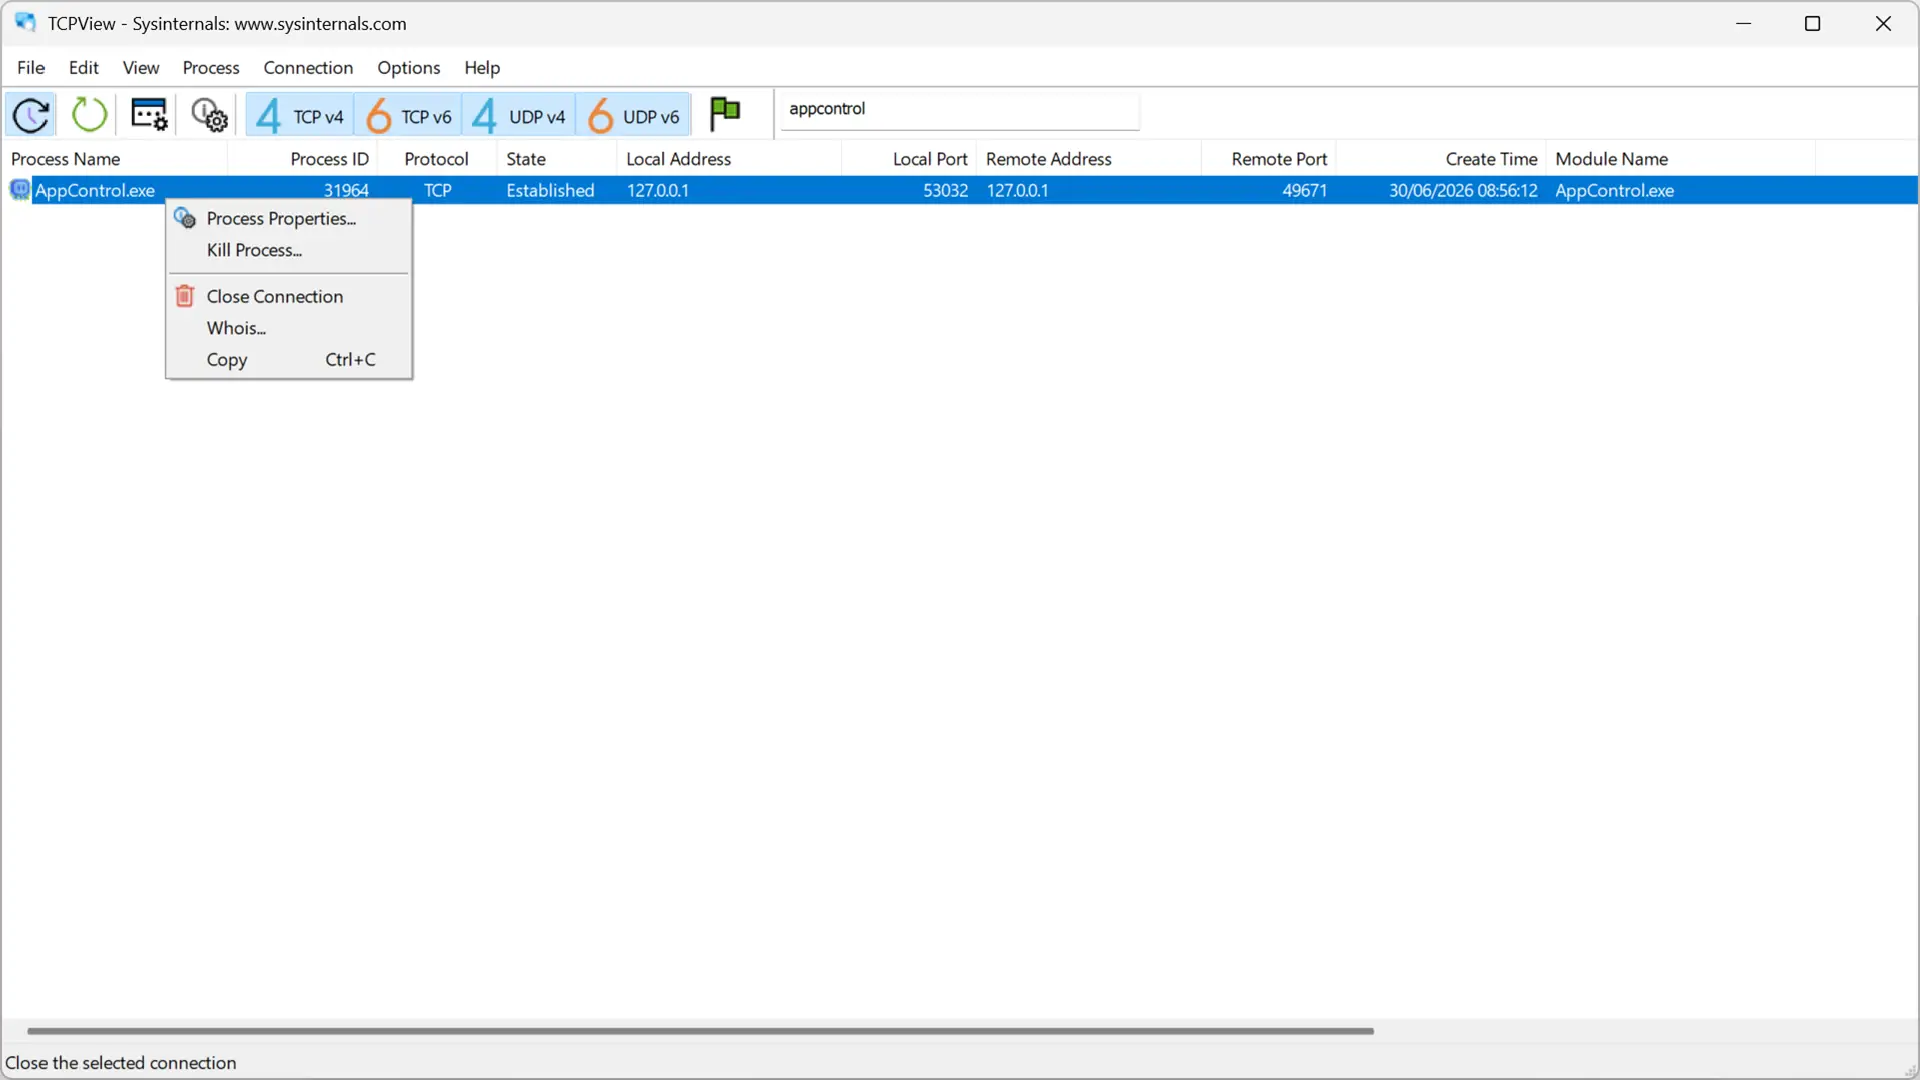Click local port 53032 cell
Image resolution: width=1920 pixels, height=1080 pixels.
click(945, 190)
